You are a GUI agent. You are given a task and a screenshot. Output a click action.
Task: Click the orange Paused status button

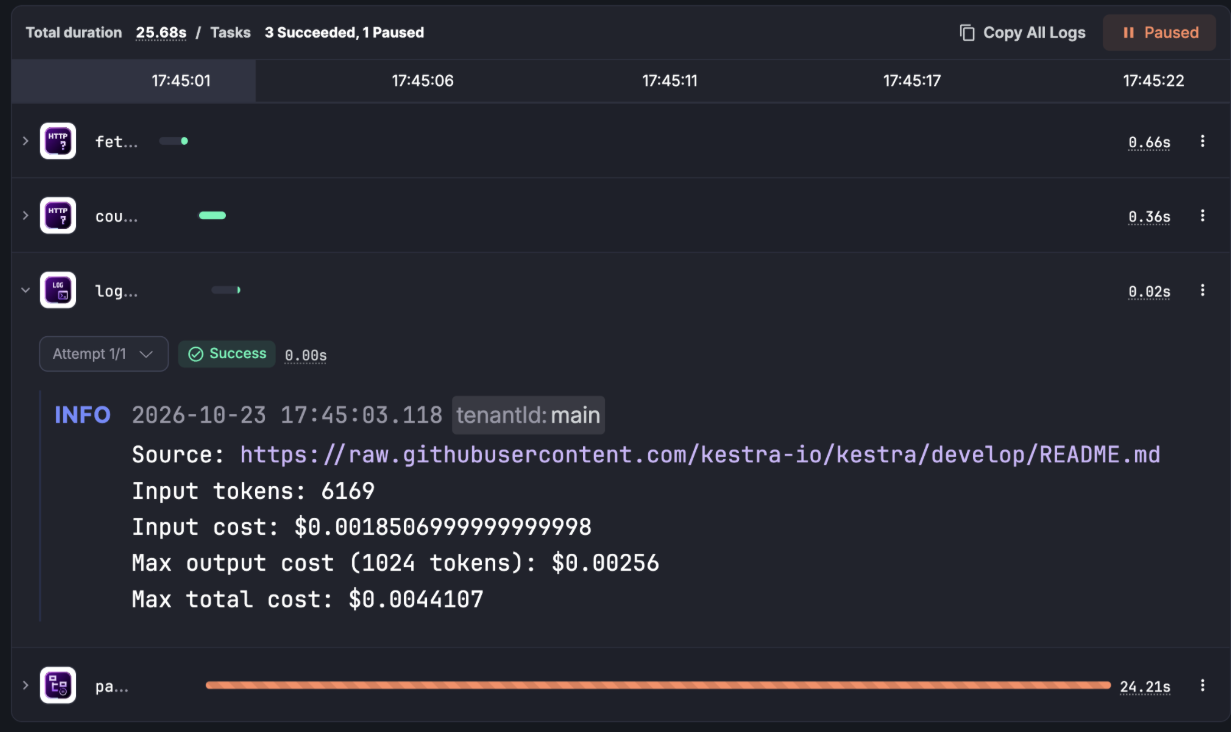coord(1160,33)
